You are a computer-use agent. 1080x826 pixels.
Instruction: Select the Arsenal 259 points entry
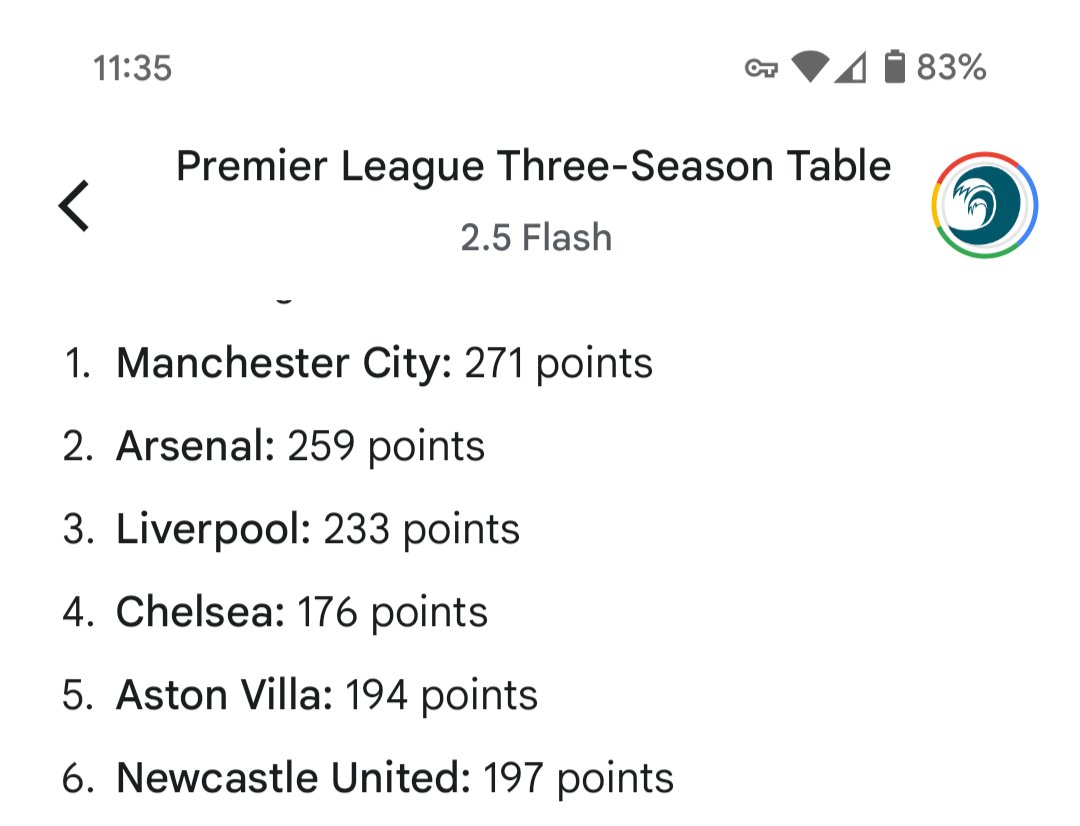(273, 446)
